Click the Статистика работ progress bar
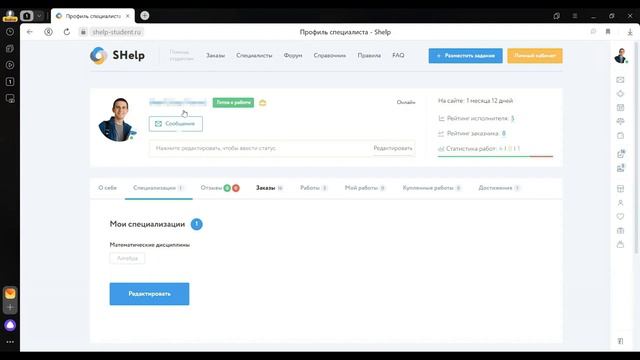 click(495, 156)
